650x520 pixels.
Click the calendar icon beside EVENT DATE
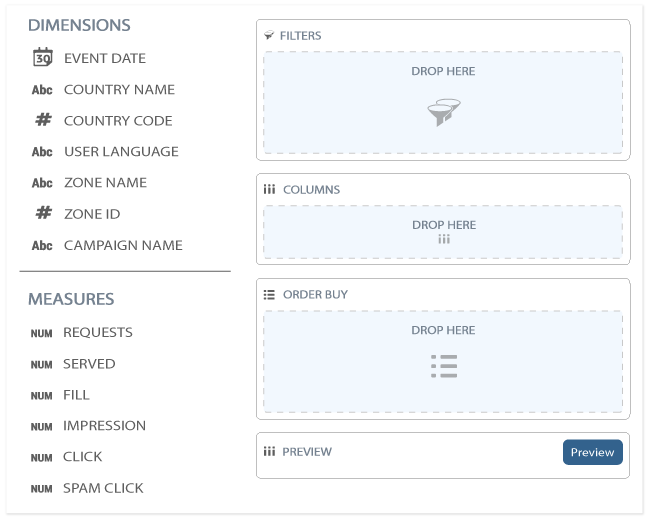[x=43, y=57]
